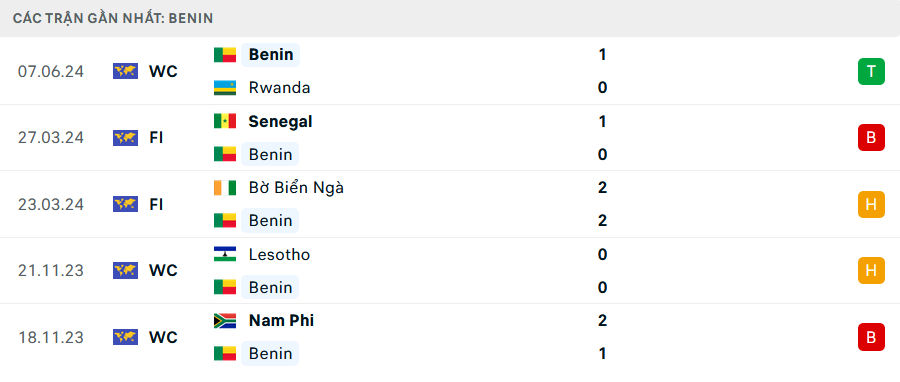
Task: Click the green T result badge
Action: point(871,72)
